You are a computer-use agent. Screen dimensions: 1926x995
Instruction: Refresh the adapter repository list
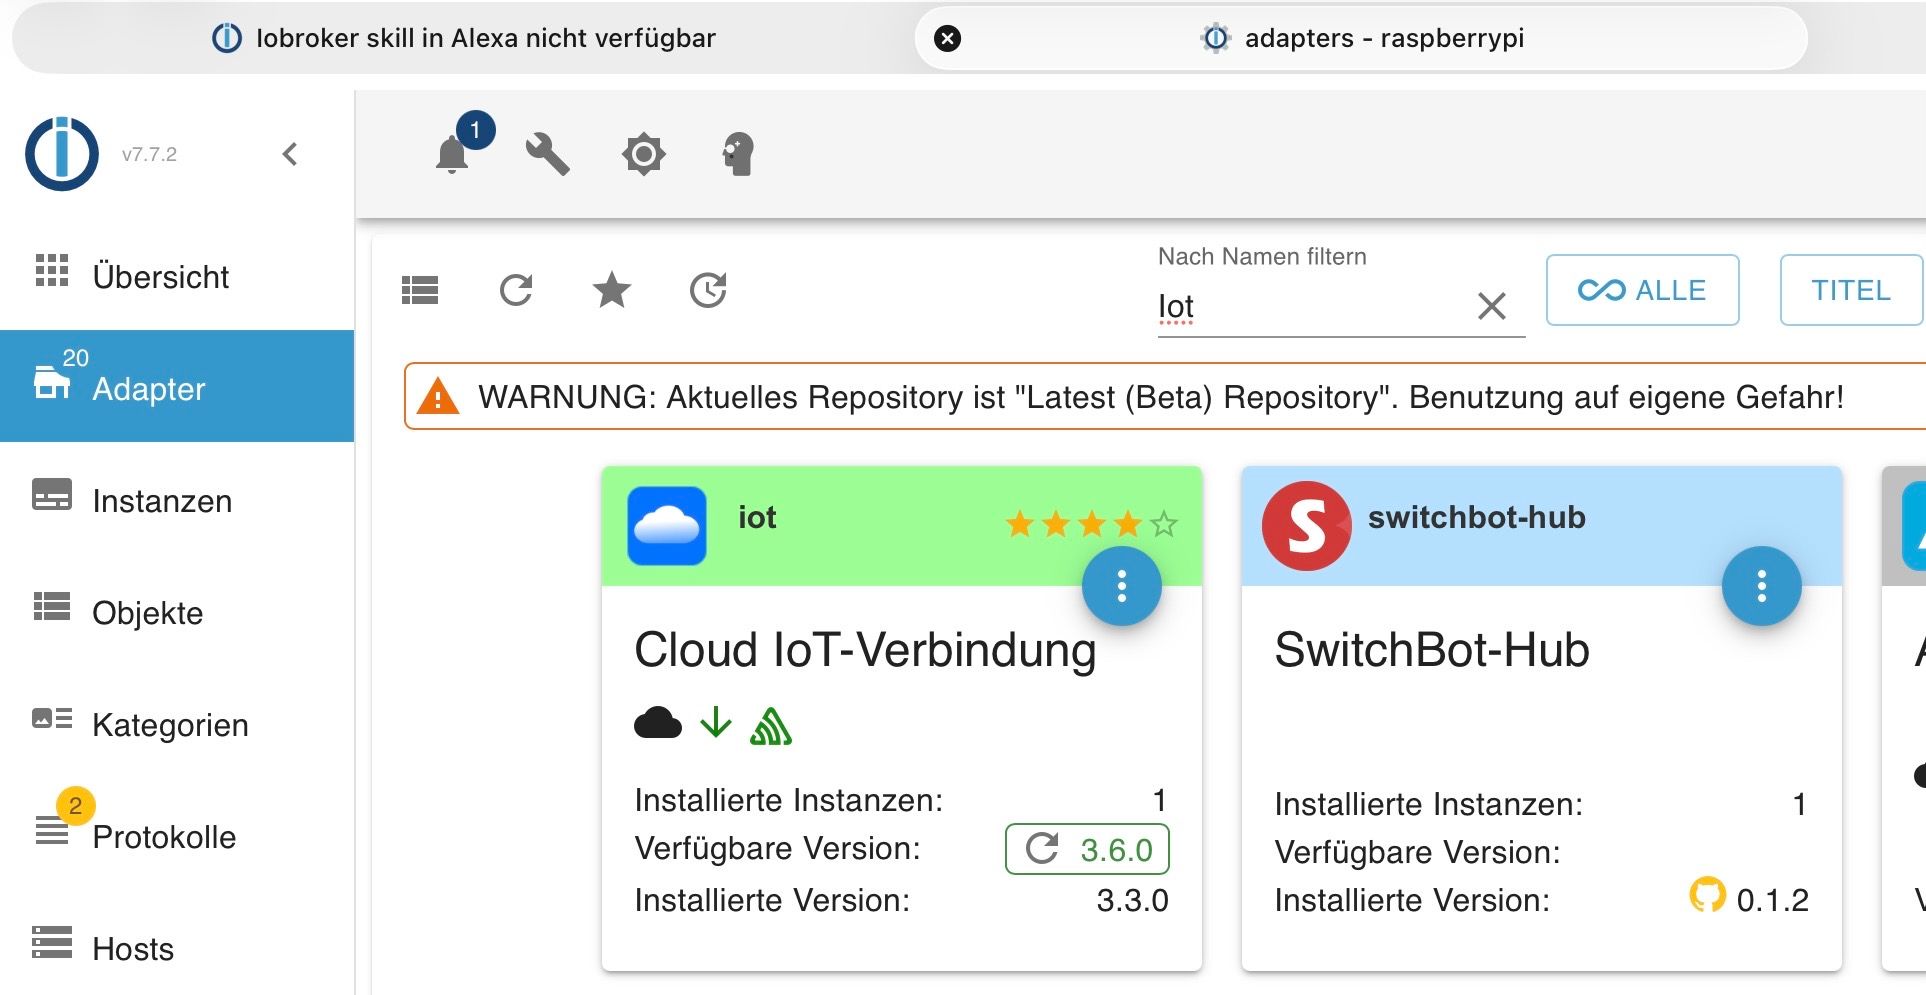[x=516, y=290]
